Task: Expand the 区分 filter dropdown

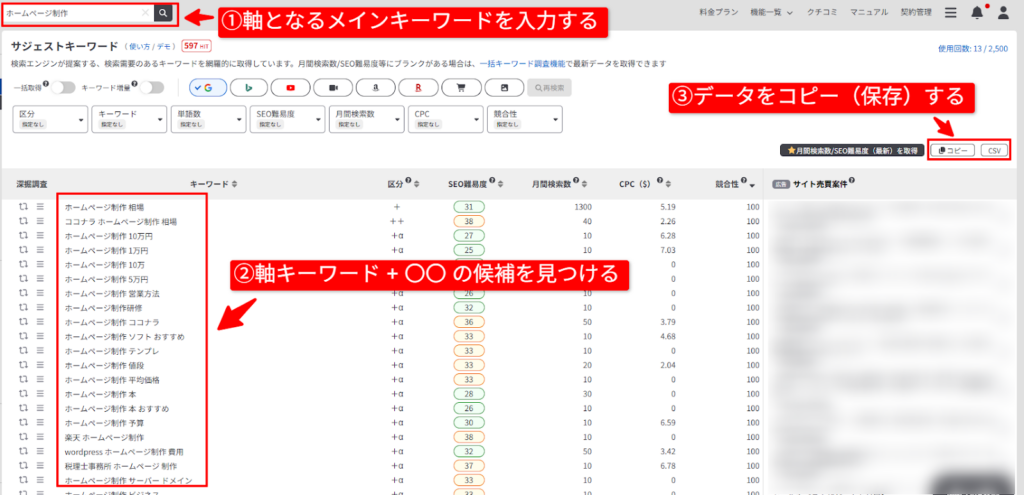Action: (x=50, y=119)
